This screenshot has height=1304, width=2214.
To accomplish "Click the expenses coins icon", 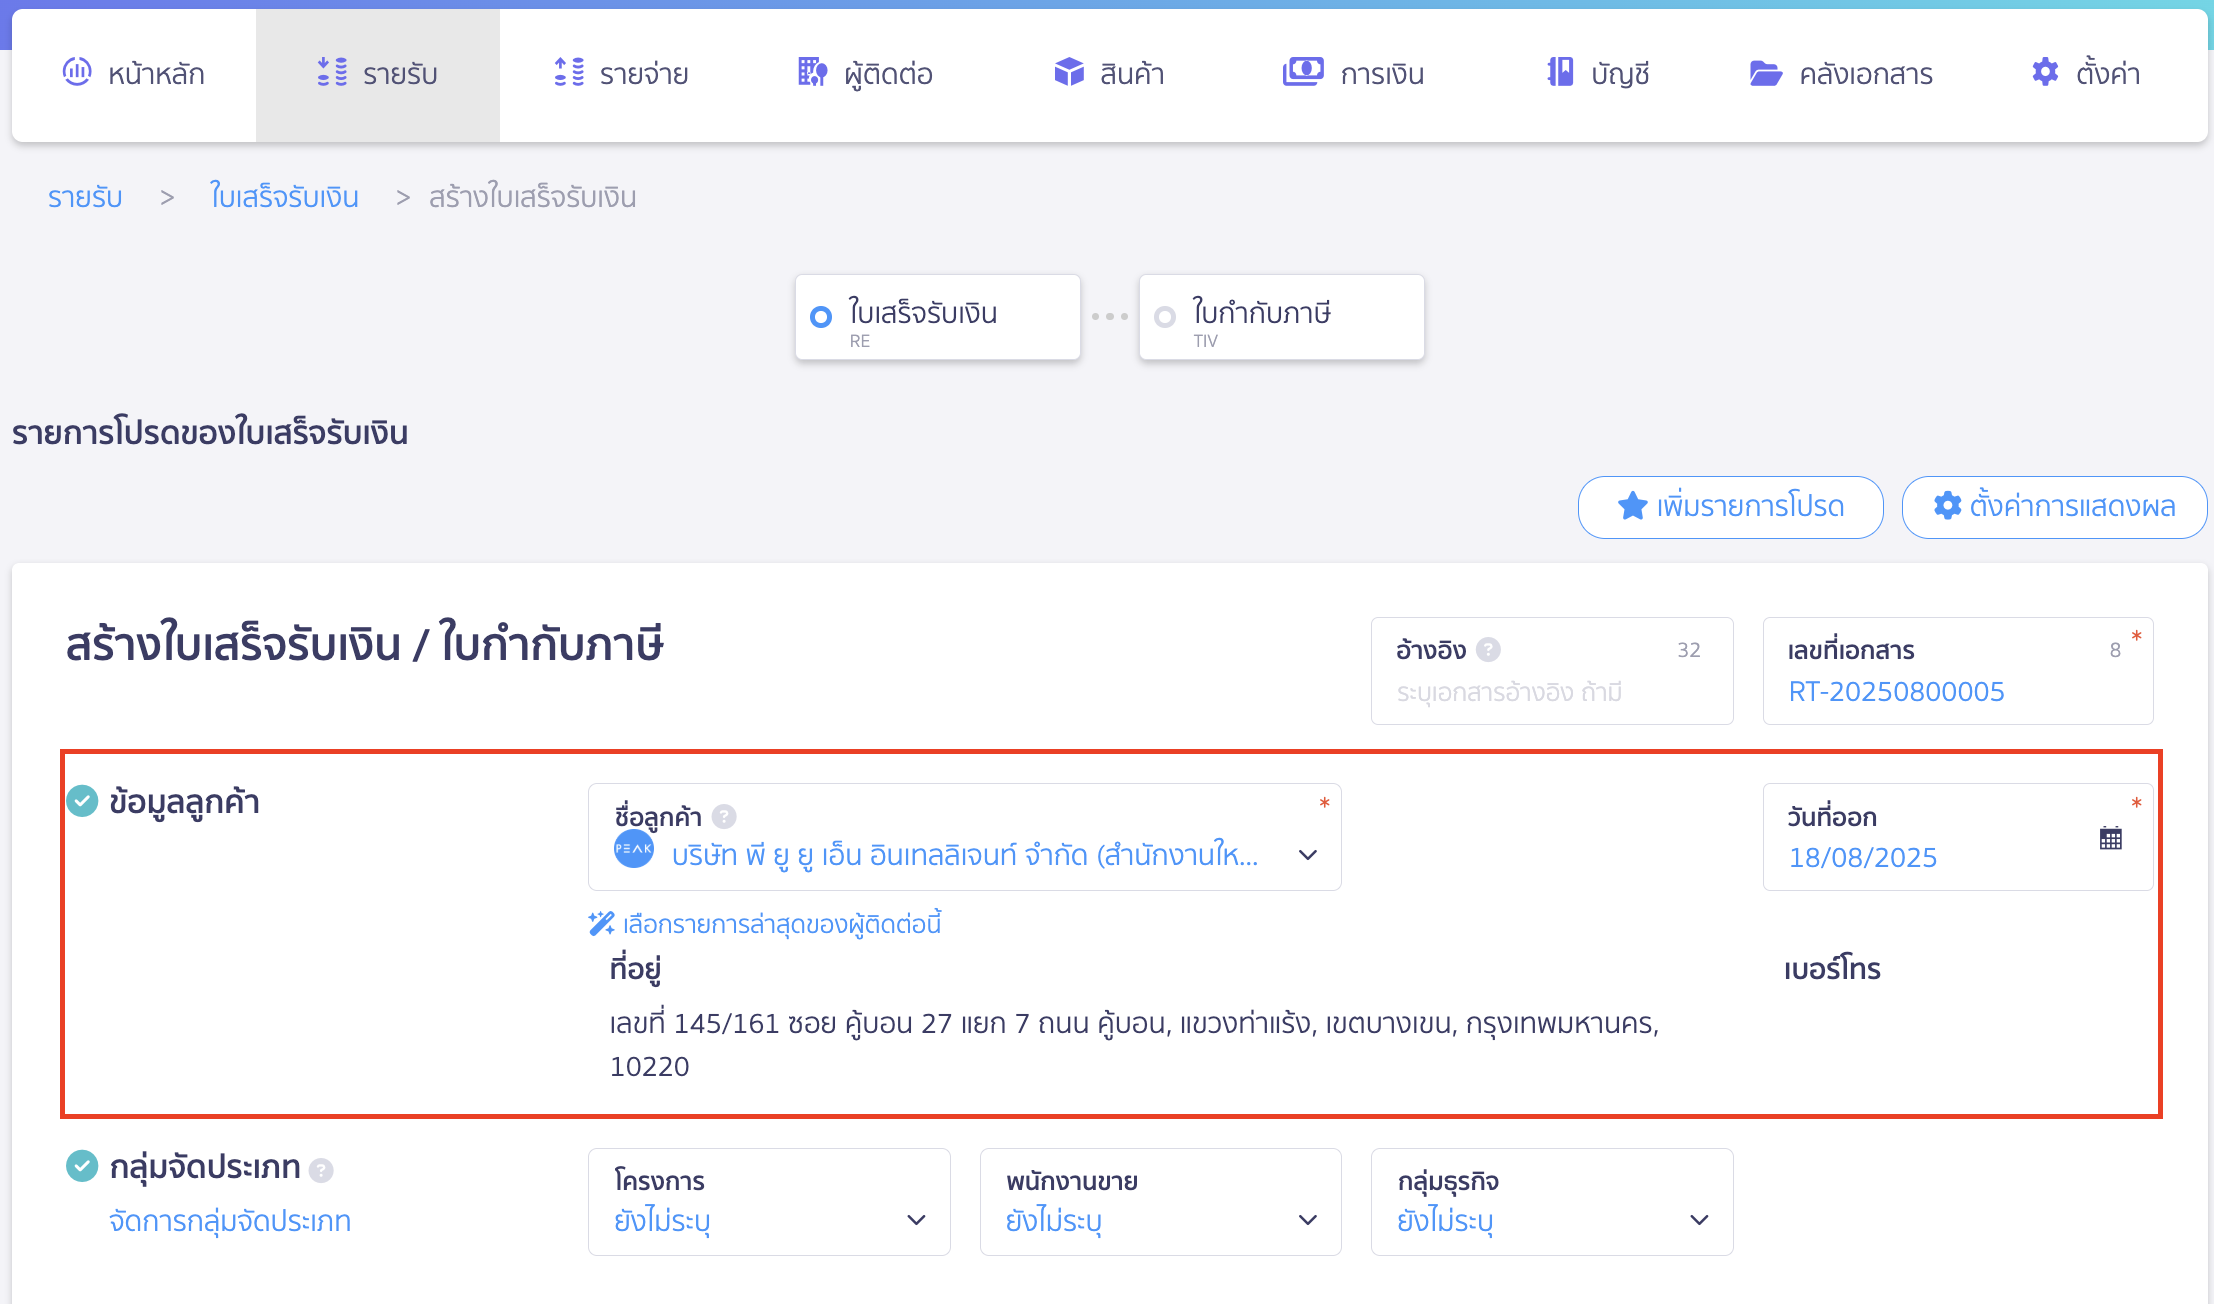I will 569,72.
